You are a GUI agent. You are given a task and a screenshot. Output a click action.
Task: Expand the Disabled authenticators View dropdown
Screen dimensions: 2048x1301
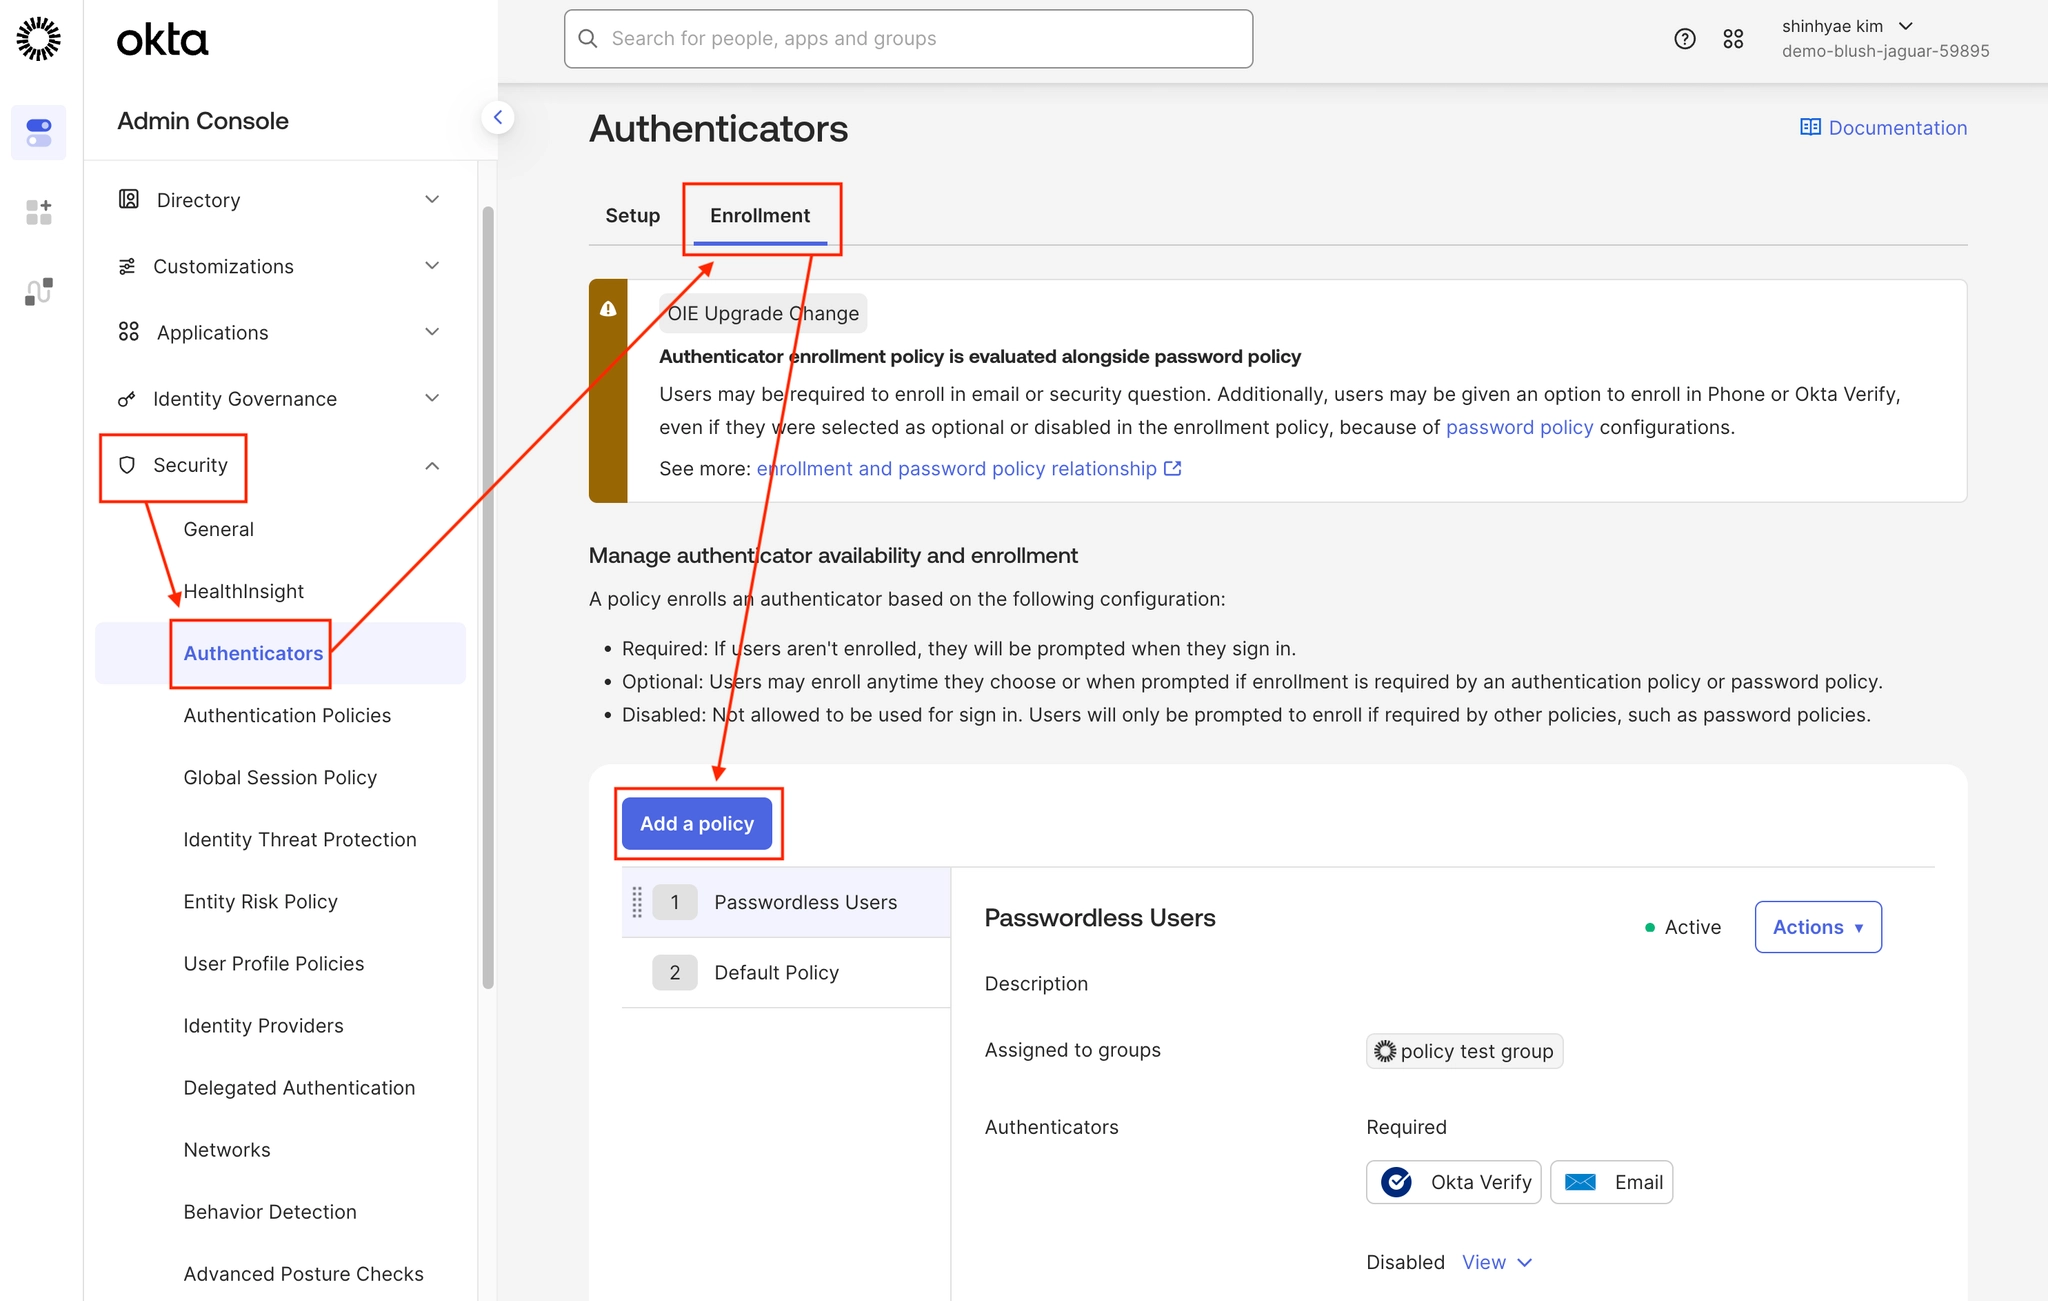click(x=1496, y=1262)
